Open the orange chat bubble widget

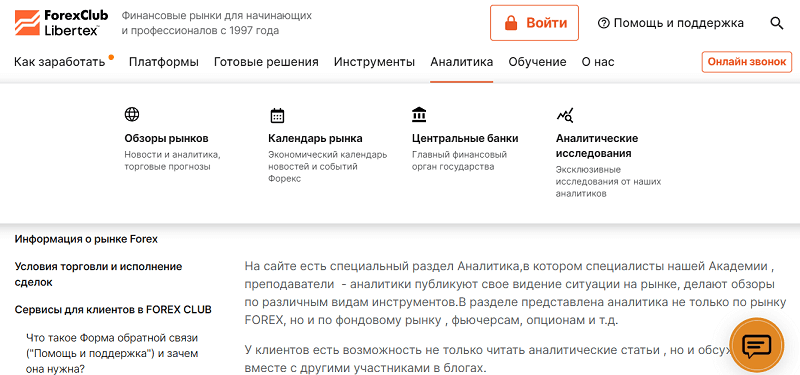(756, 345)
